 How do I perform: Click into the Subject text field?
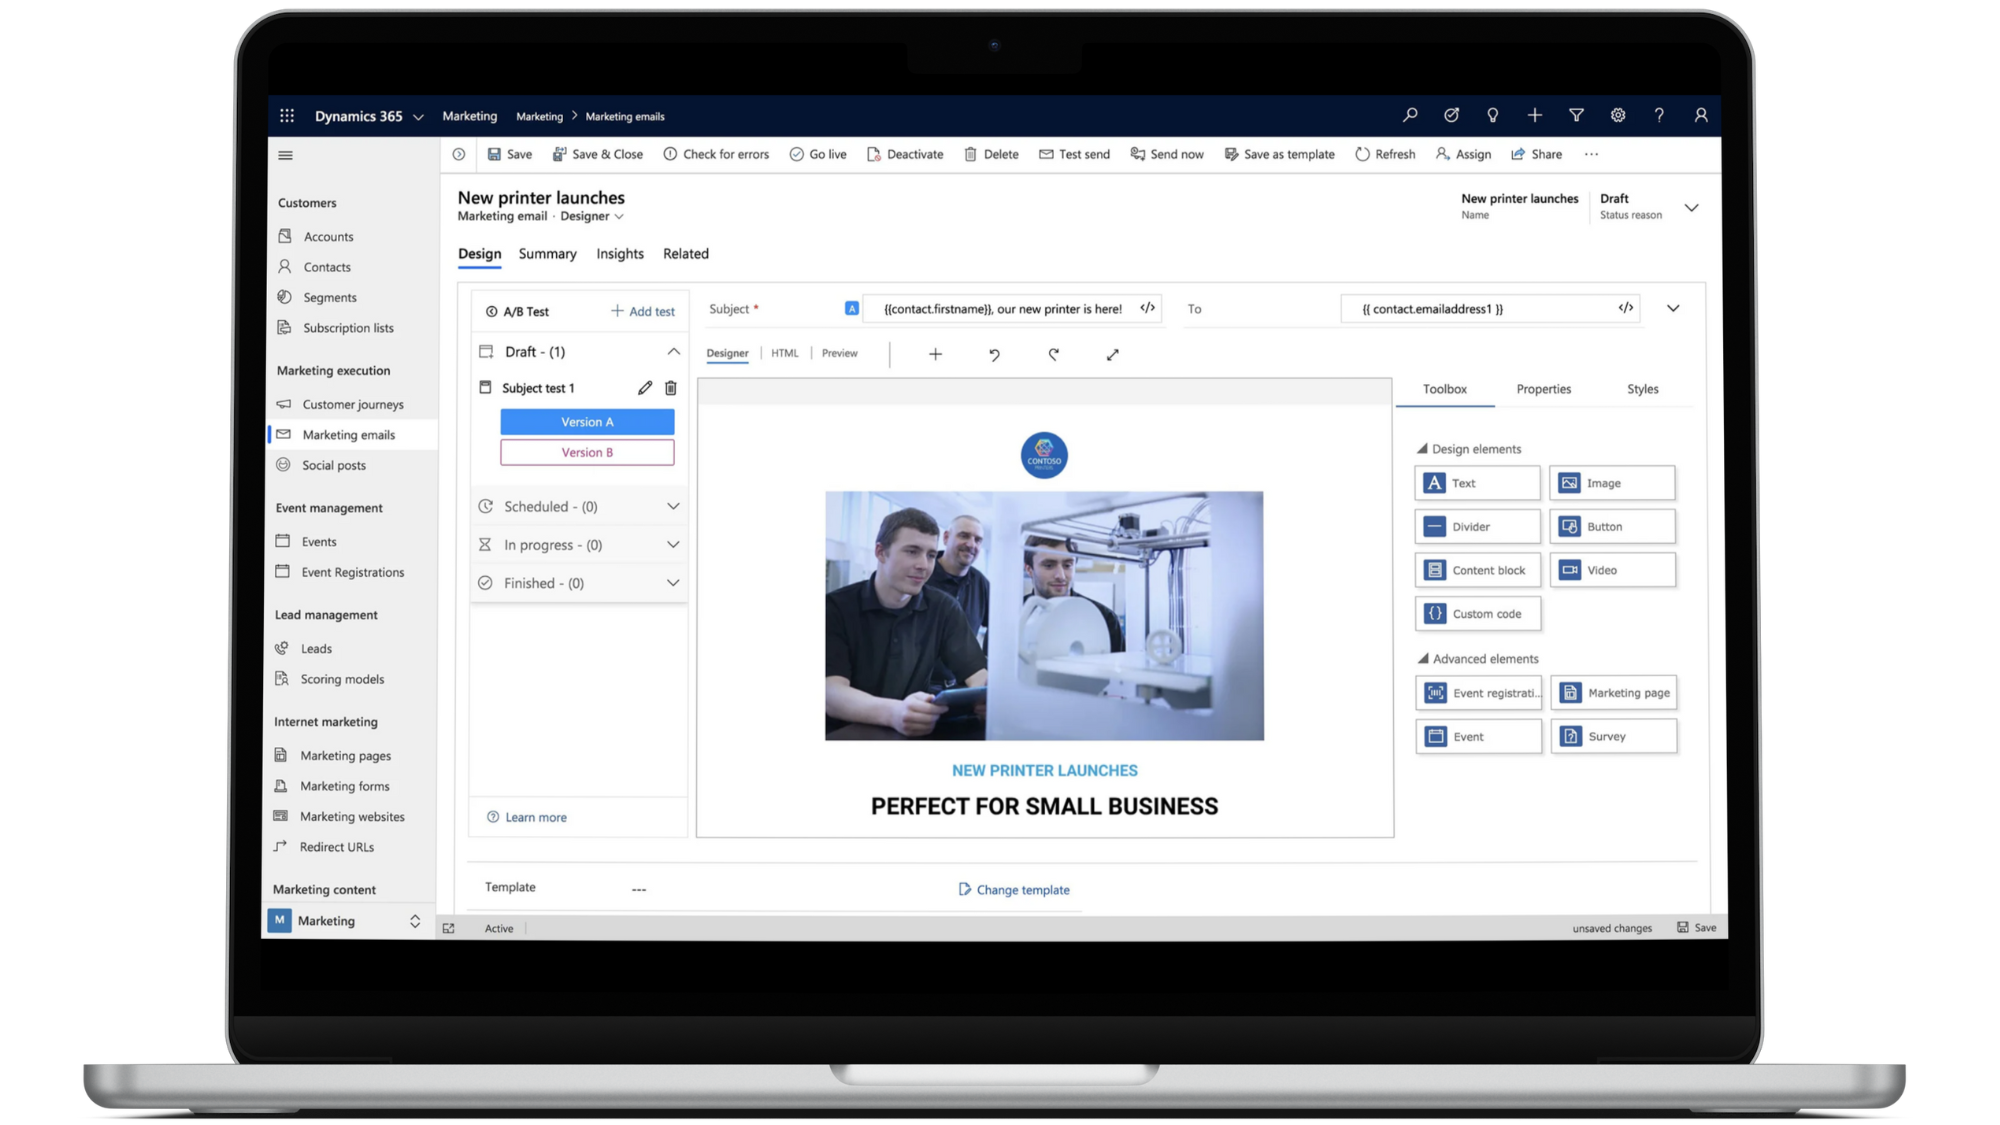[1002, 309]
